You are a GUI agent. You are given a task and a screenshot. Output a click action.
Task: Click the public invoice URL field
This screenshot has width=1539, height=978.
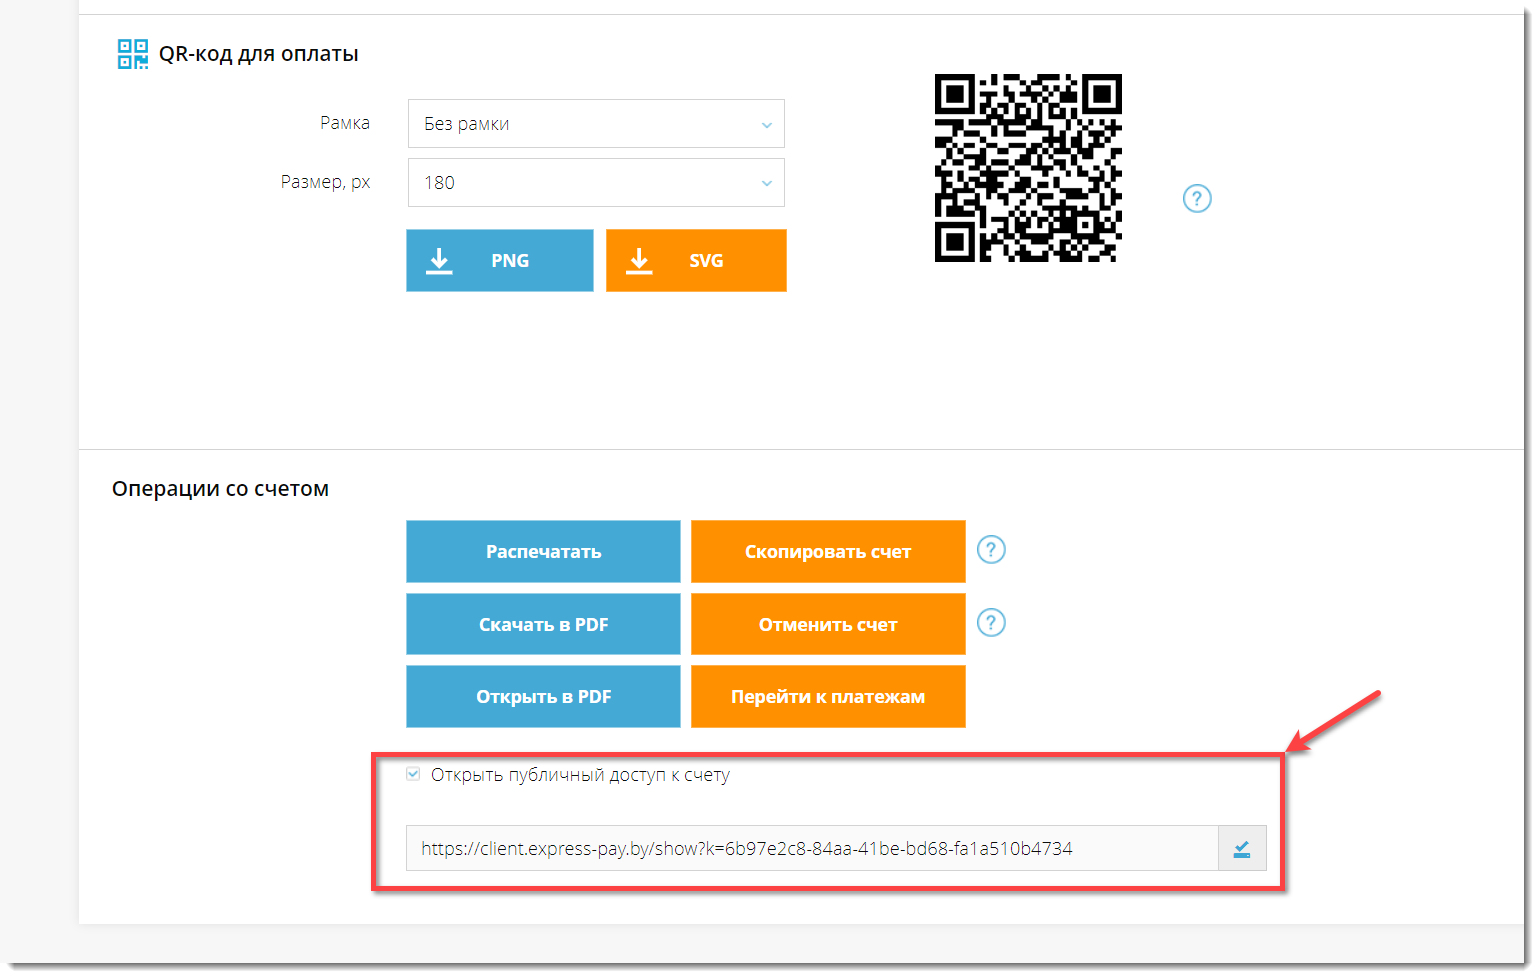coord(812,849)
